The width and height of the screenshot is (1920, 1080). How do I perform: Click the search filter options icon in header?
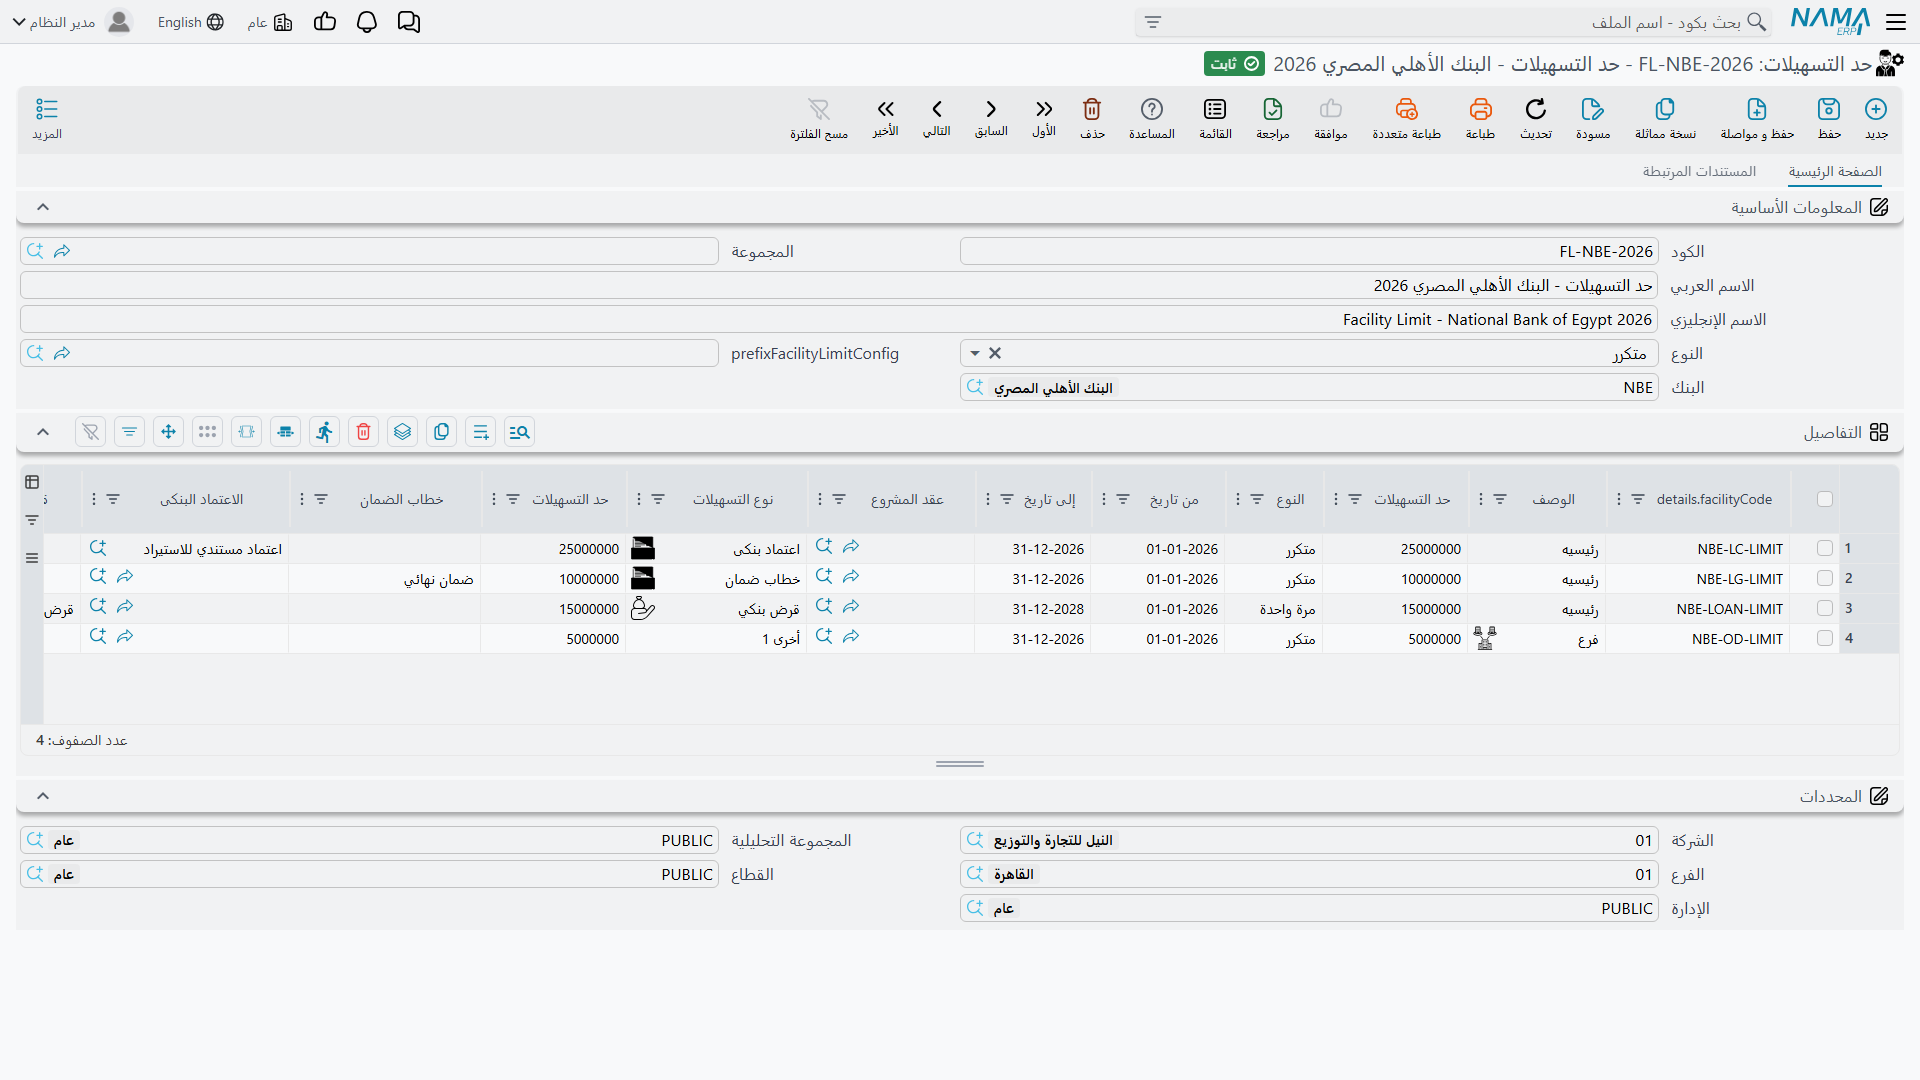[x=1153, y=22]
